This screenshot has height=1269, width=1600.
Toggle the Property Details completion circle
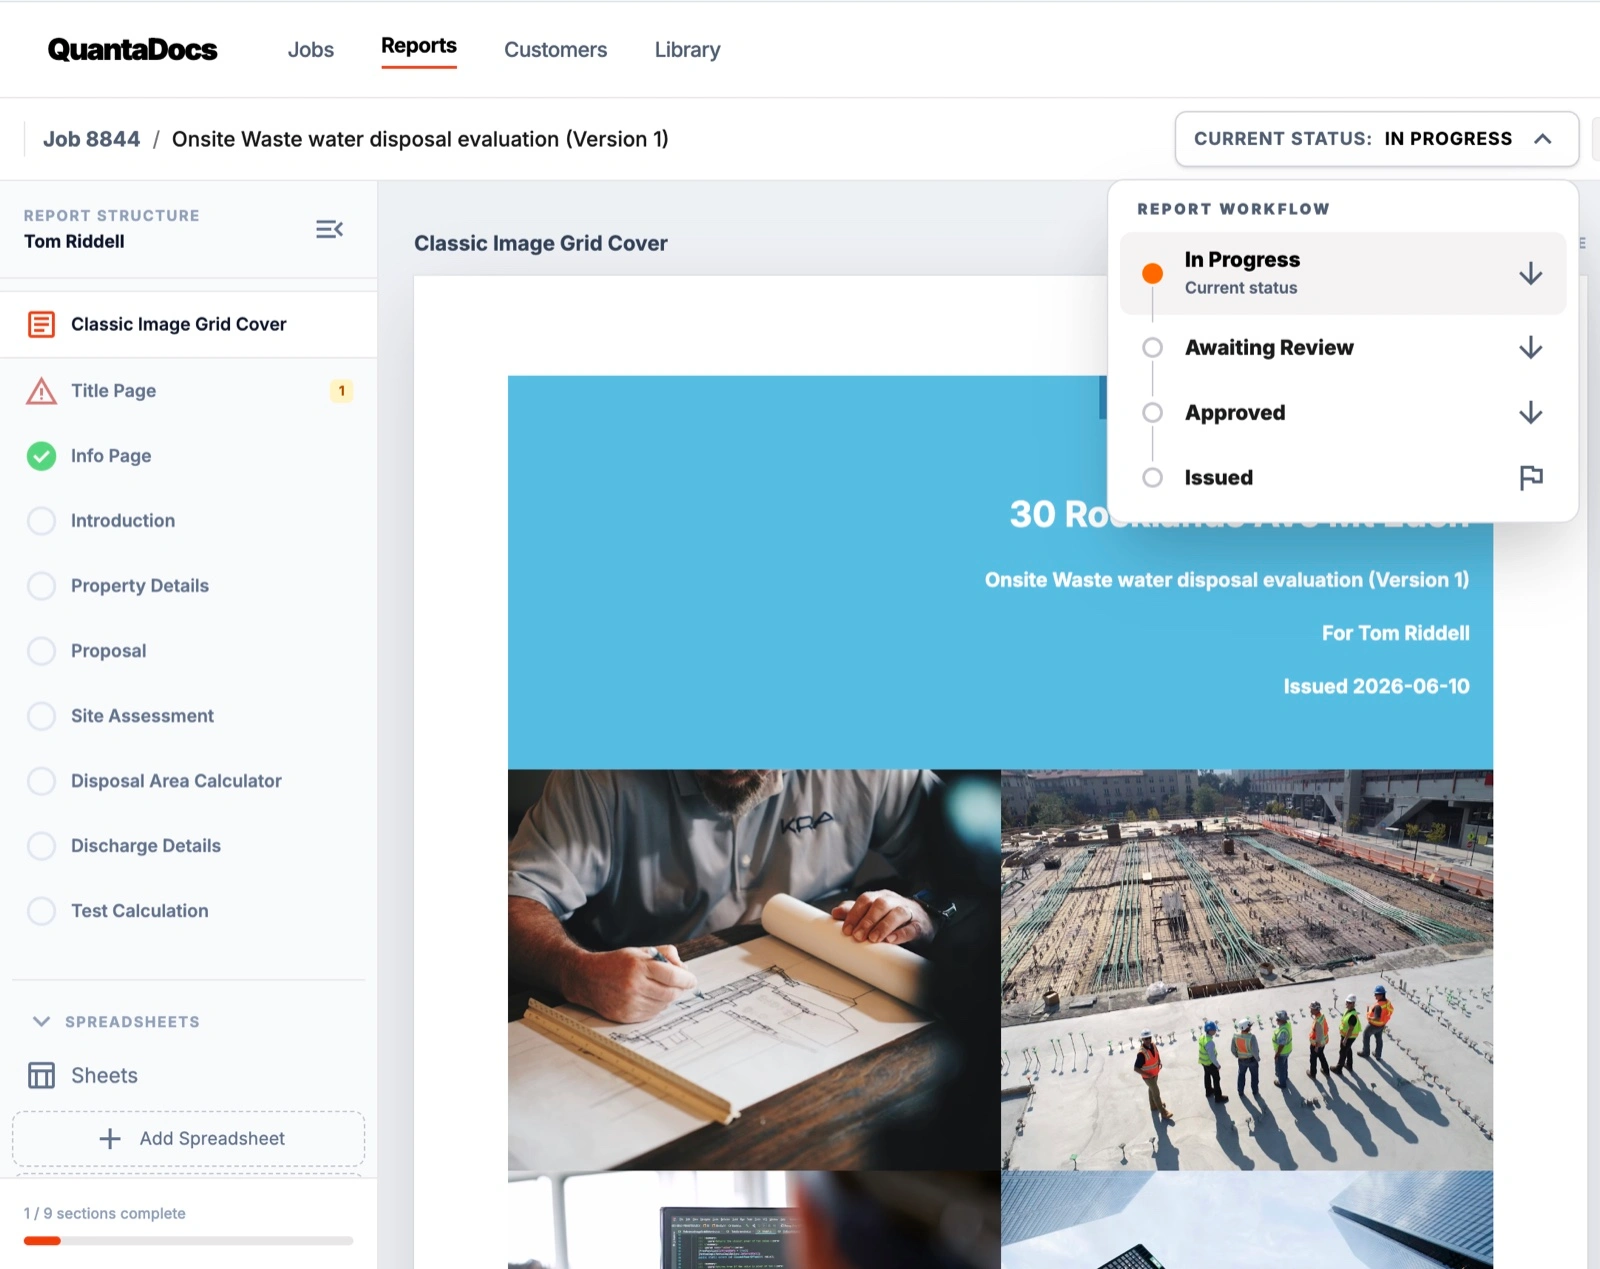41,586
